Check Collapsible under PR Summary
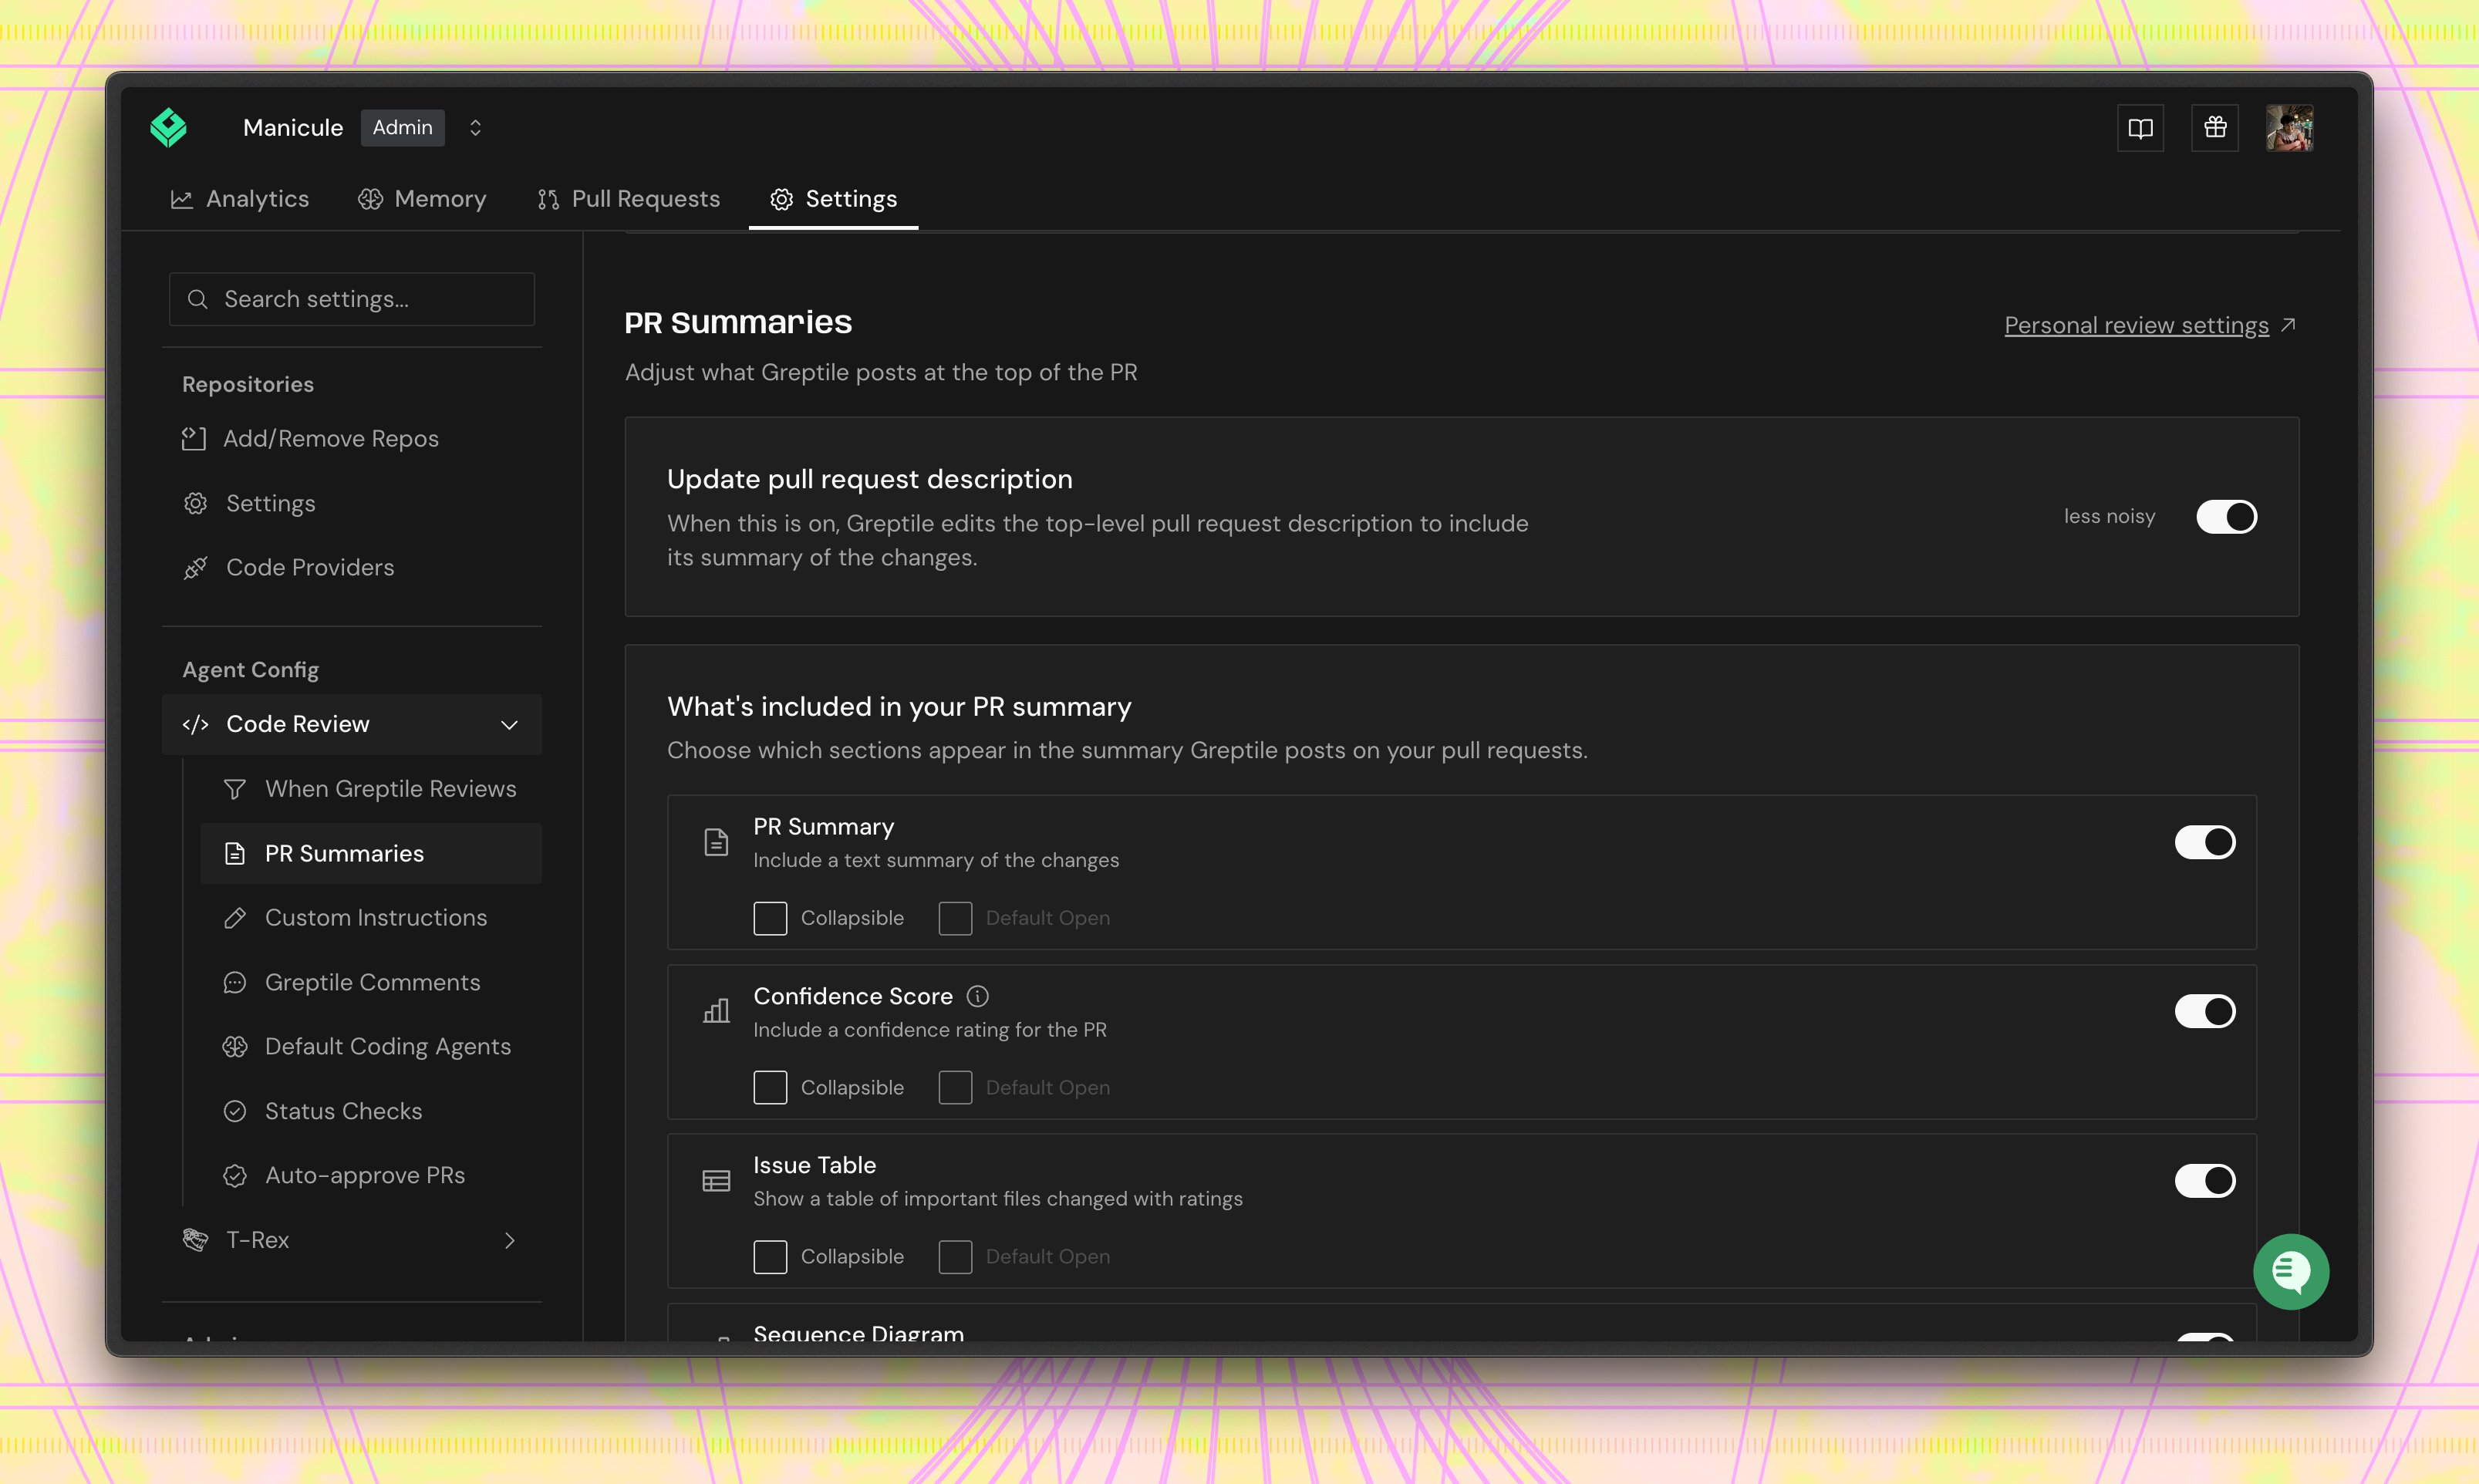Viewport: 2479px width, 1484px height. point(770,918)
